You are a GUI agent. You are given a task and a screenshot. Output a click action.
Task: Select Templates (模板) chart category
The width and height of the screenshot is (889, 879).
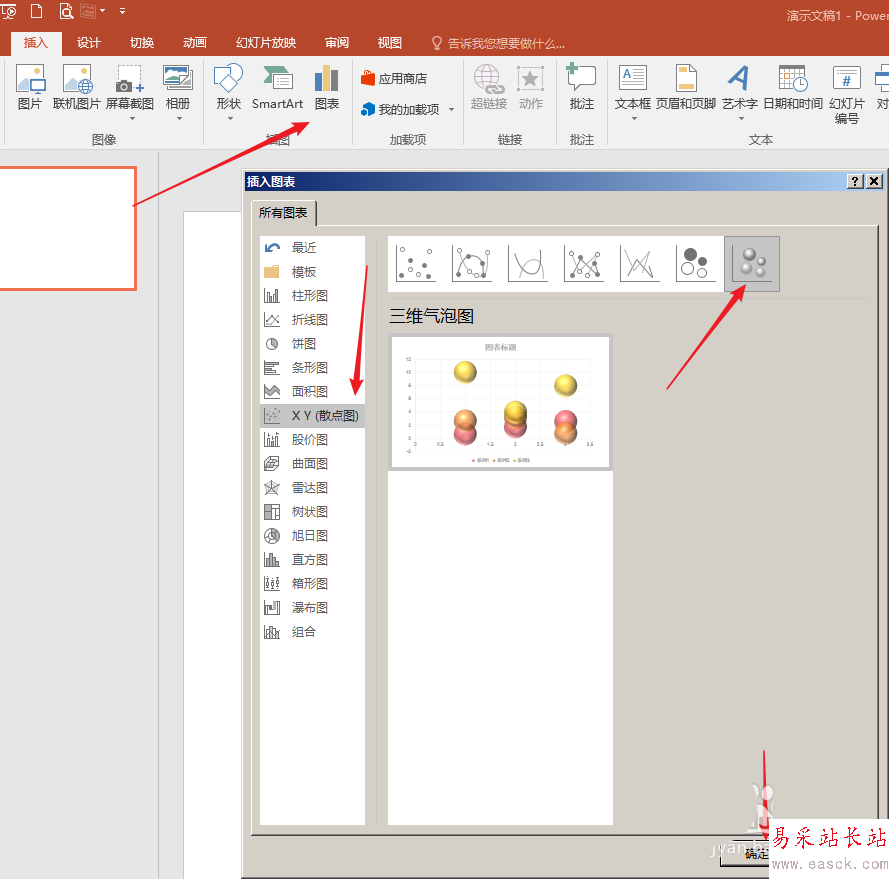pyautogui.click(x=312, y=272)
